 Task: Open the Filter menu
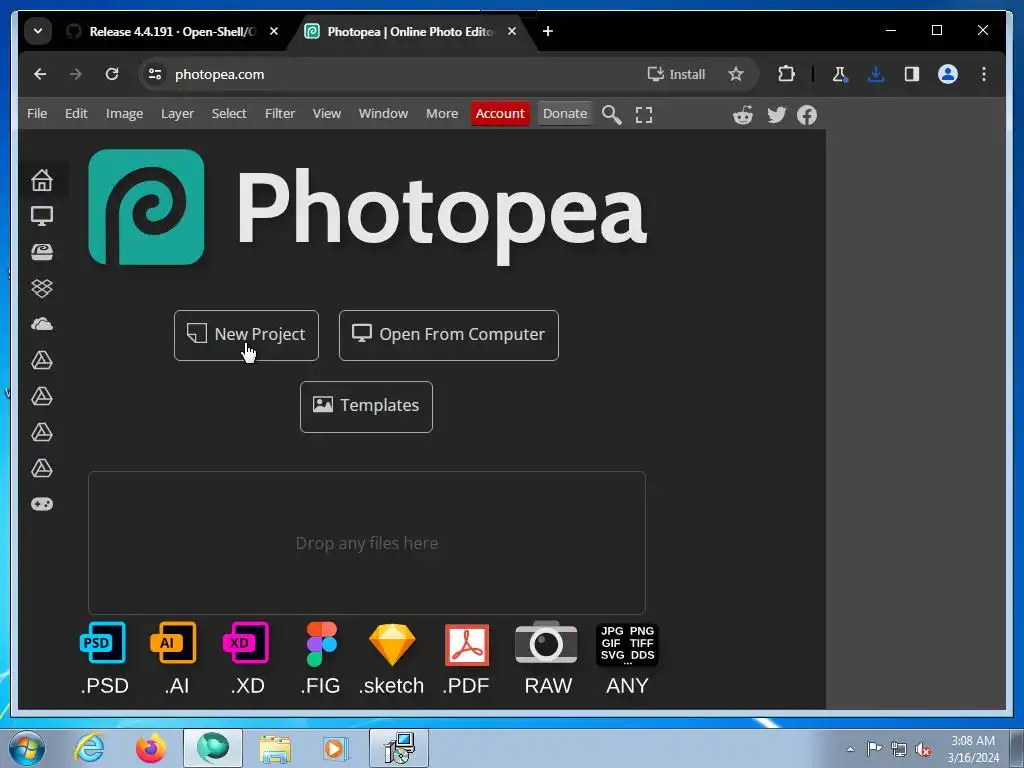280,114
